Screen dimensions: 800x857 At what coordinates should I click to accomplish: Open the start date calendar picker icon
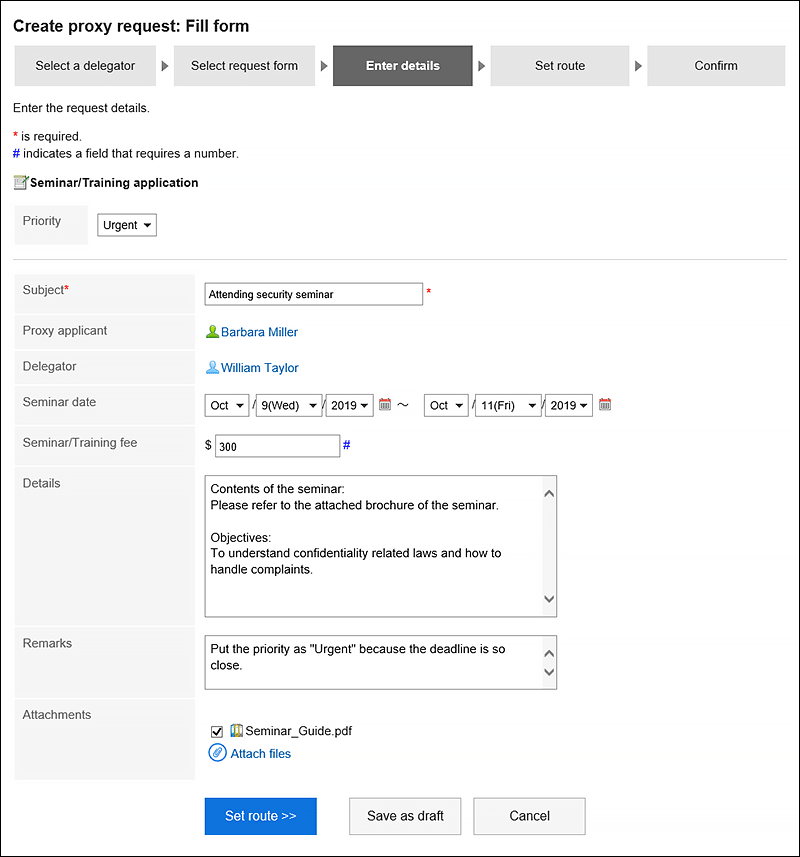[385, 404]
